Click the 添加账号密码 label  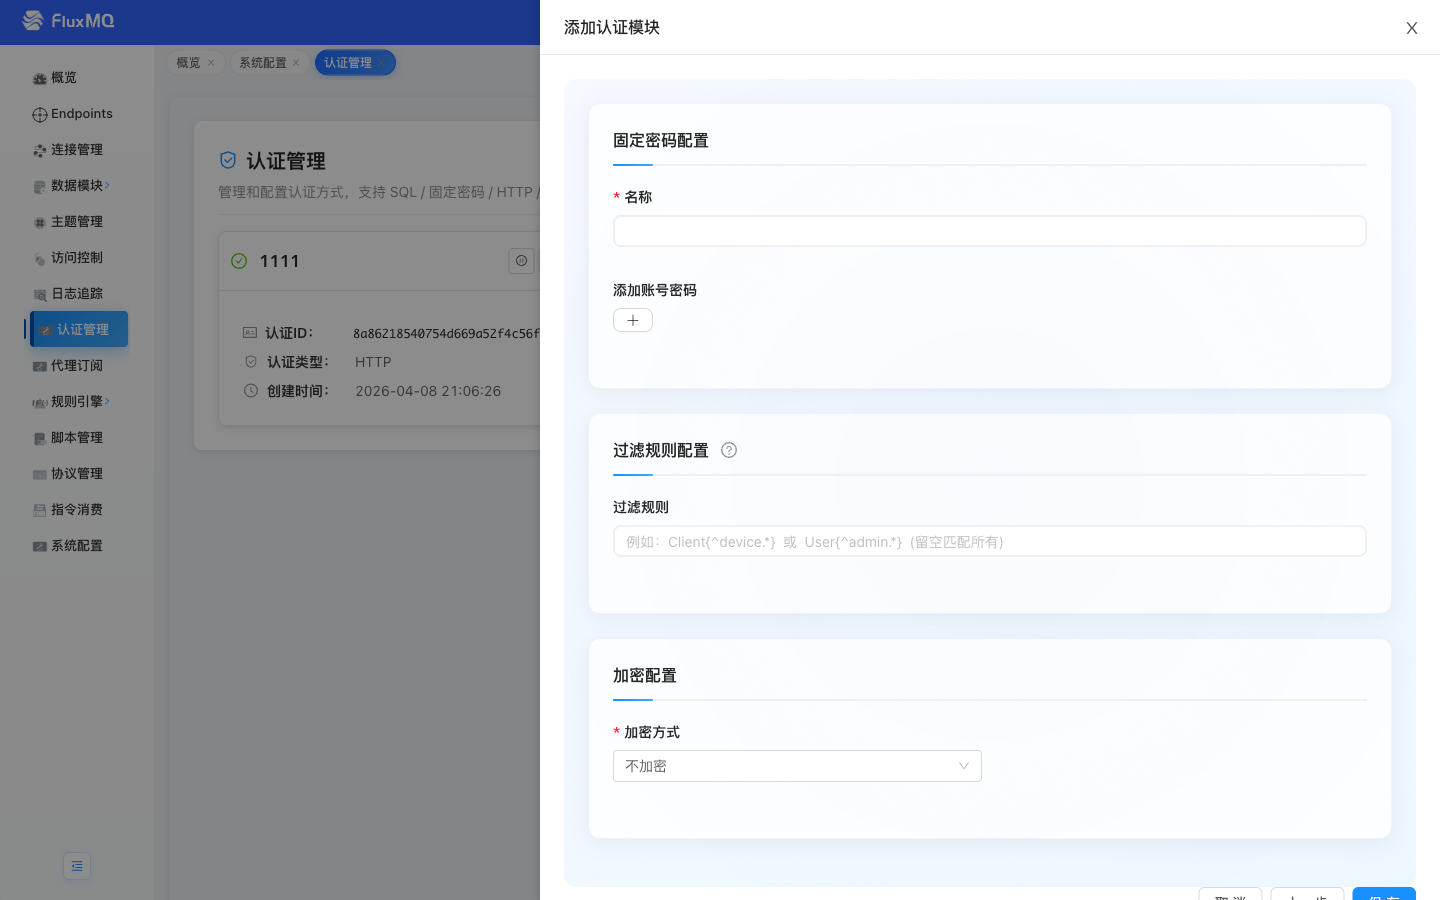pos(655,290)
